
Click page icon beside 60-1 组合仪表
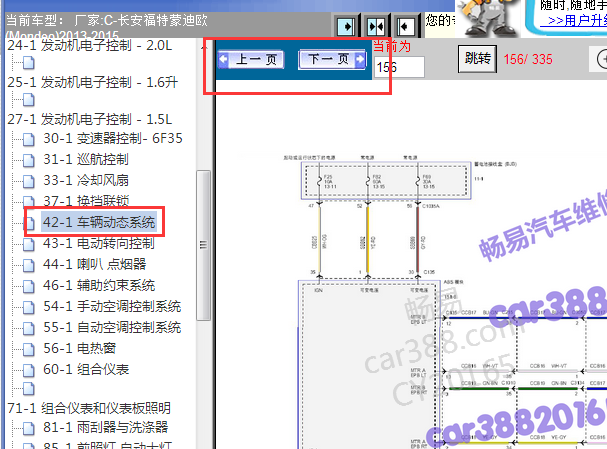29,370
